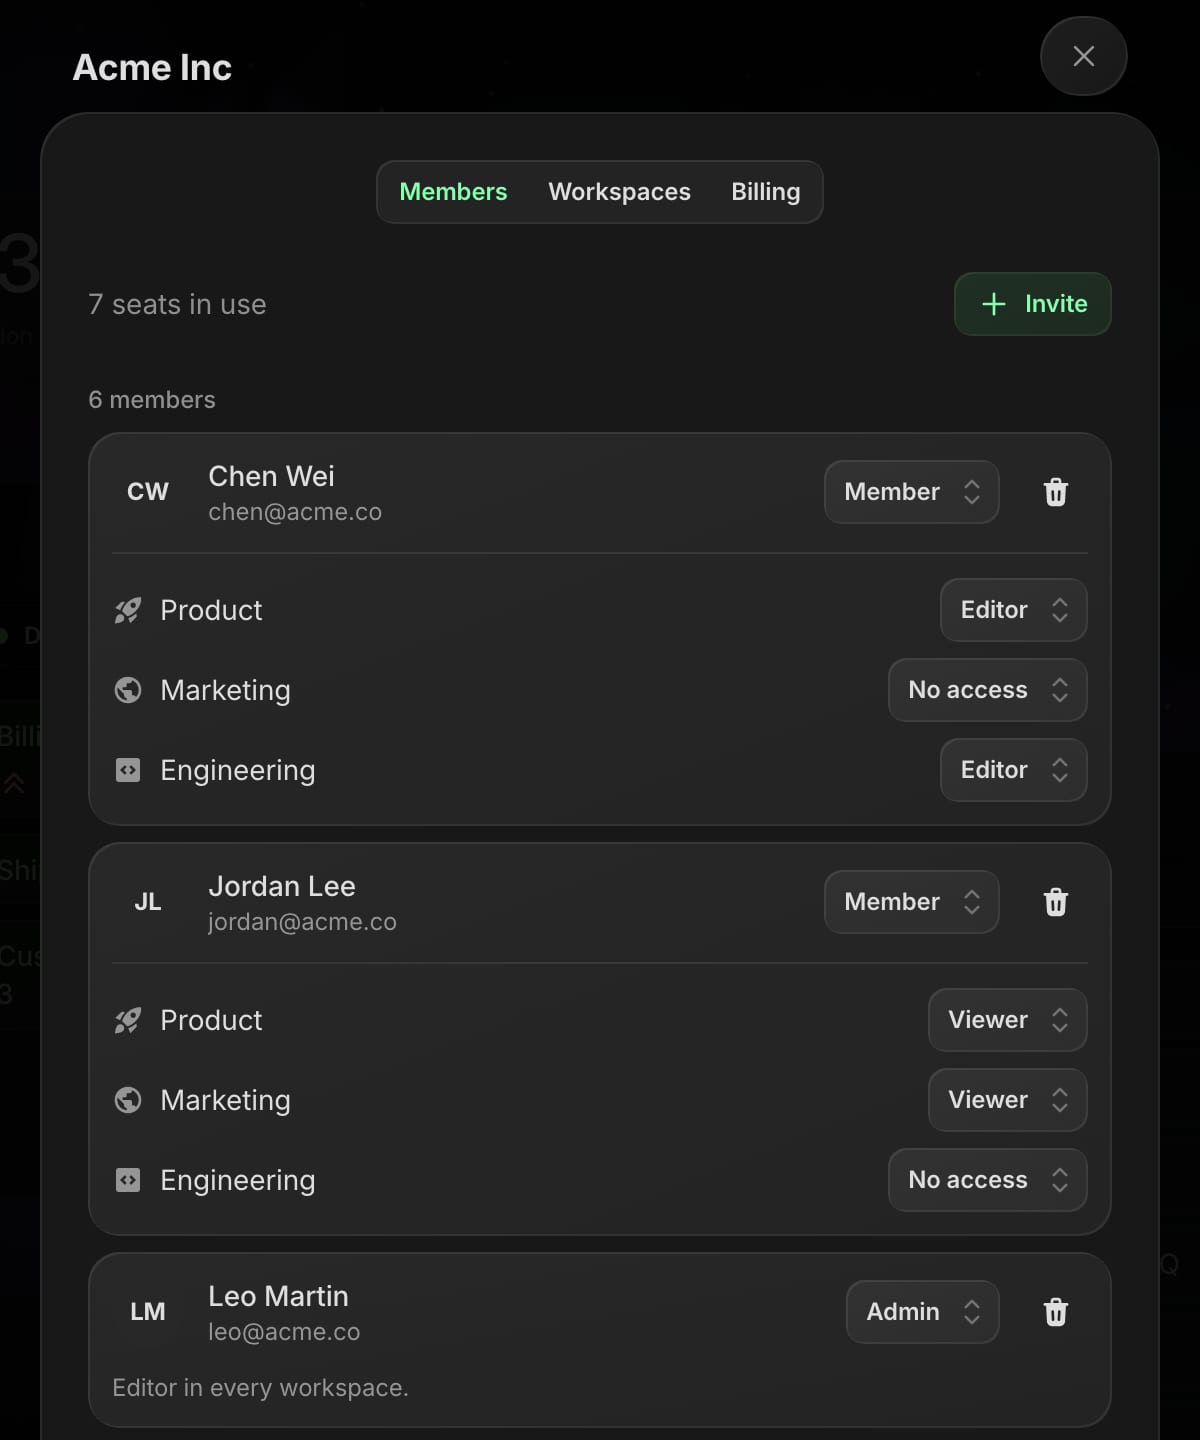Click 'Editor in every workspace.' note

(x=260, y=1388)
